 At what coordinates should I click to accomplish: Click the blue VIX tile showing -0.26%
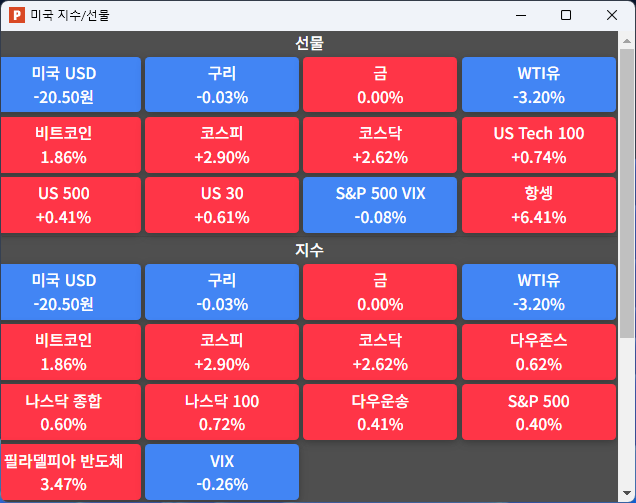click(x=222, y=472)
